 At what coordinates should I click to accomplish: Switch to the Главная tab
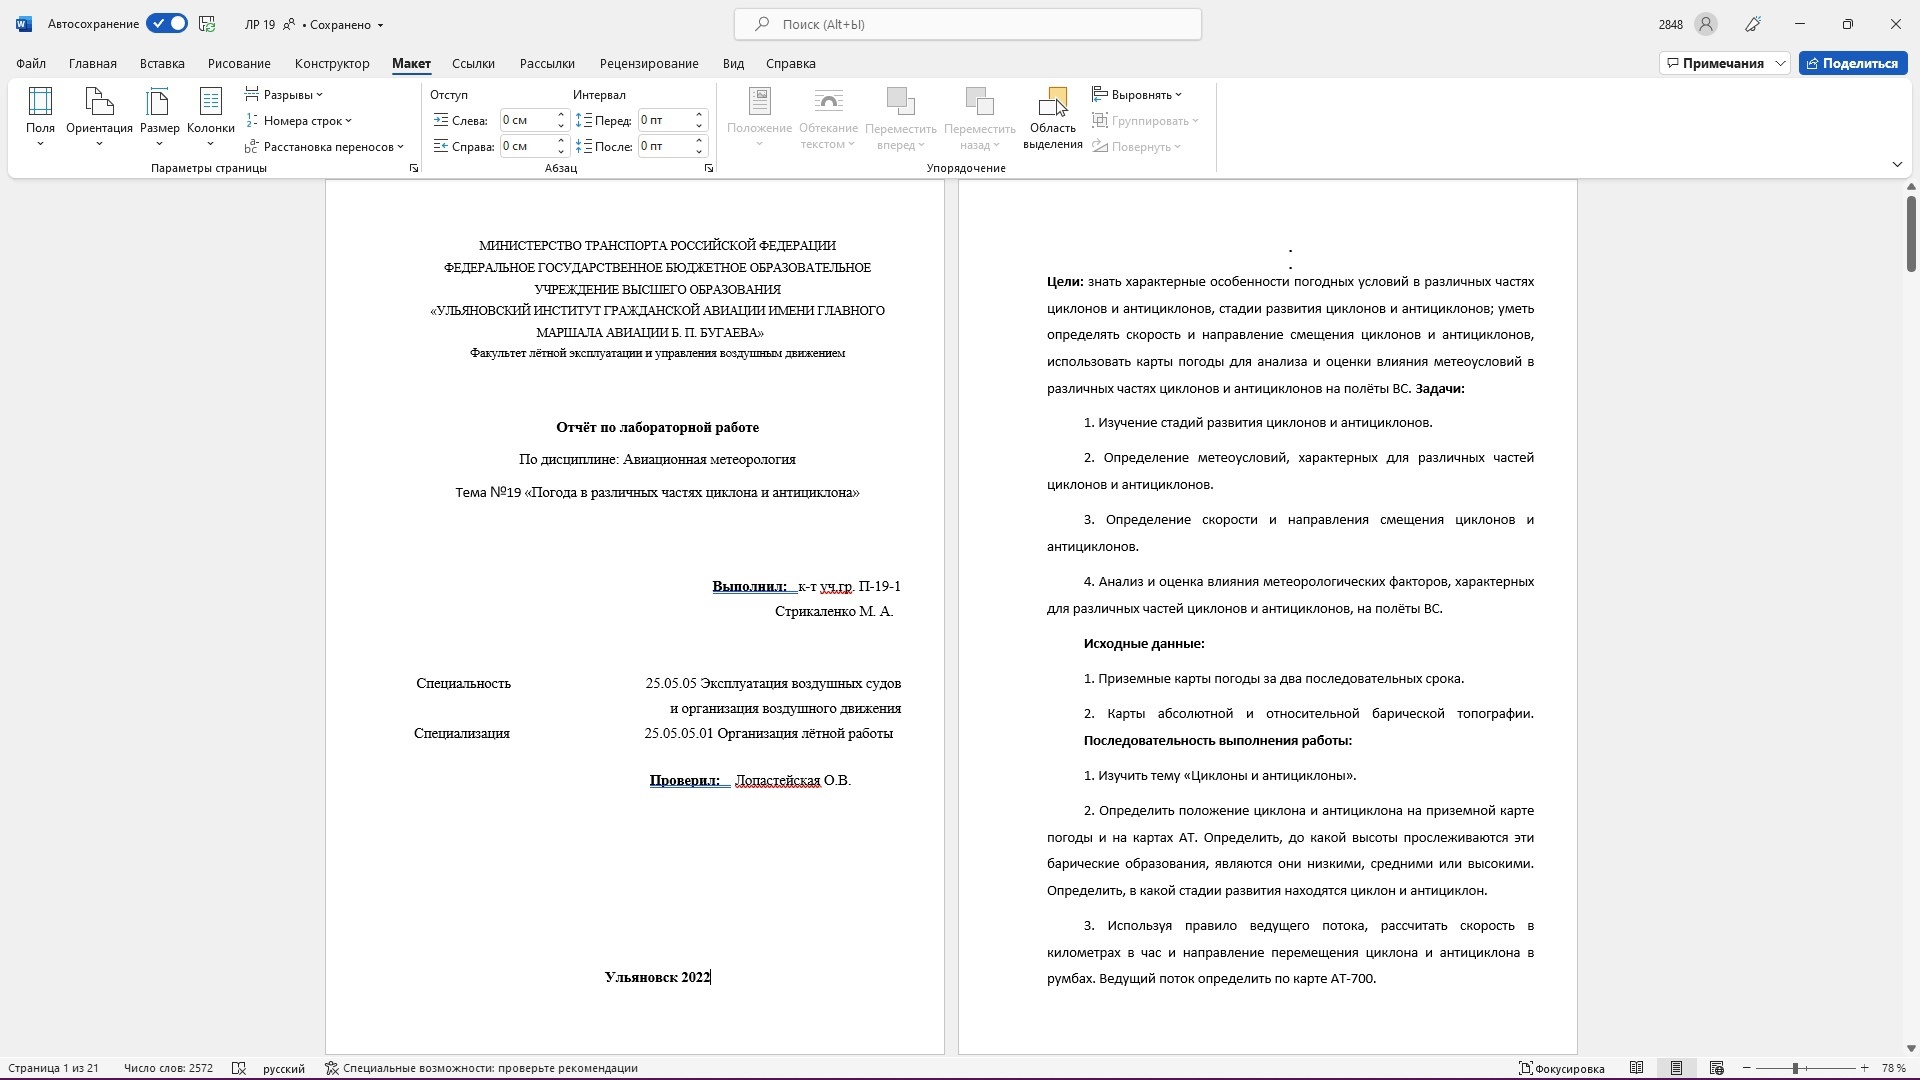click(x=93, y=63)
